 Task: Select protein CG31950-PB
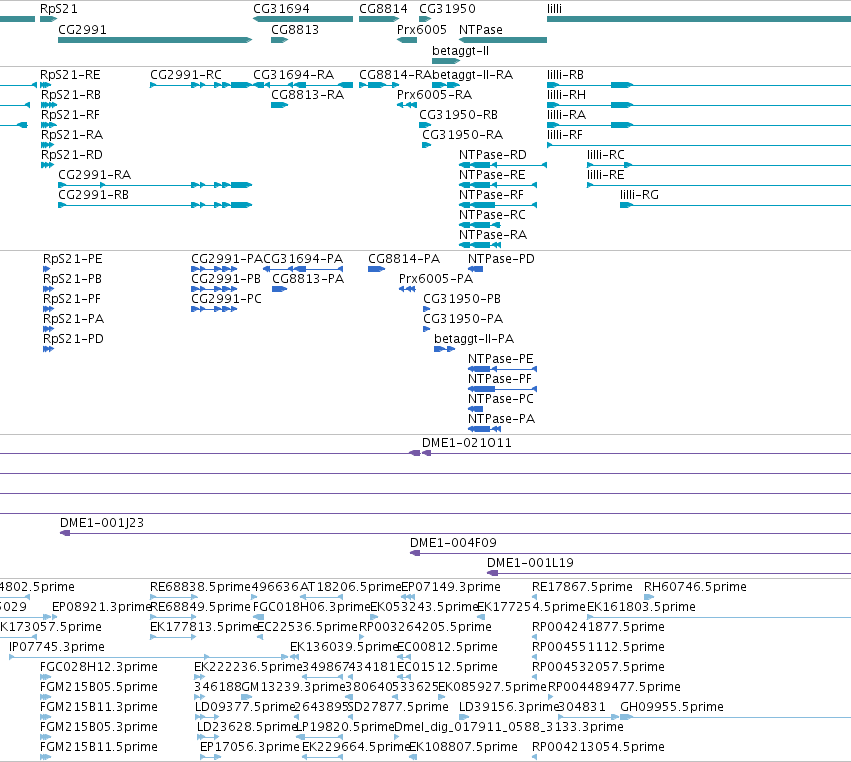click(462, 299)
